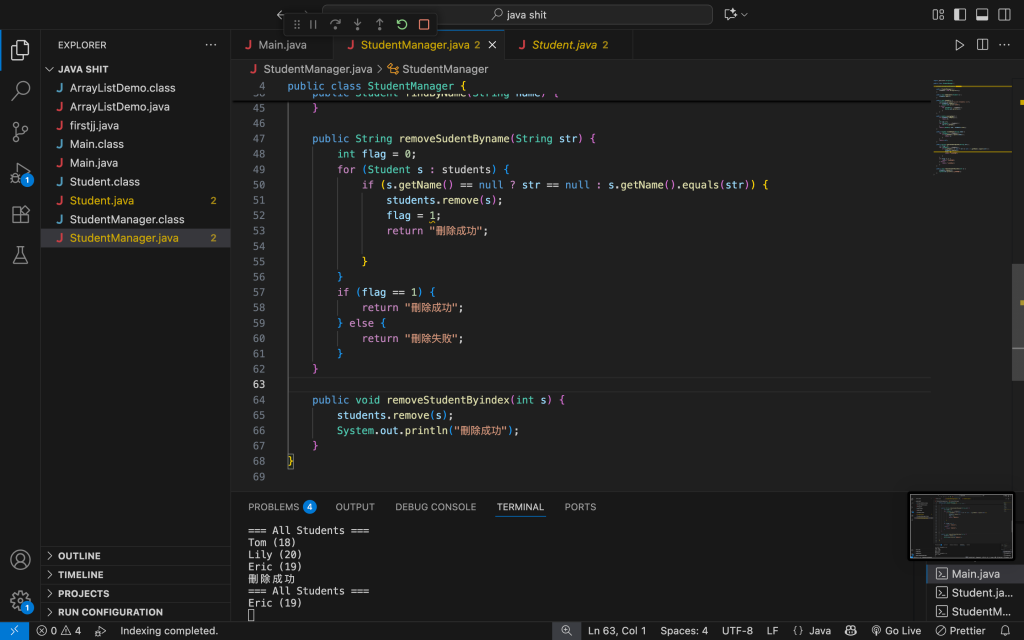Viewport: 1024px width, 640px height.
Task: Switch to the Main.java editor tab
Action: point(282,45)
